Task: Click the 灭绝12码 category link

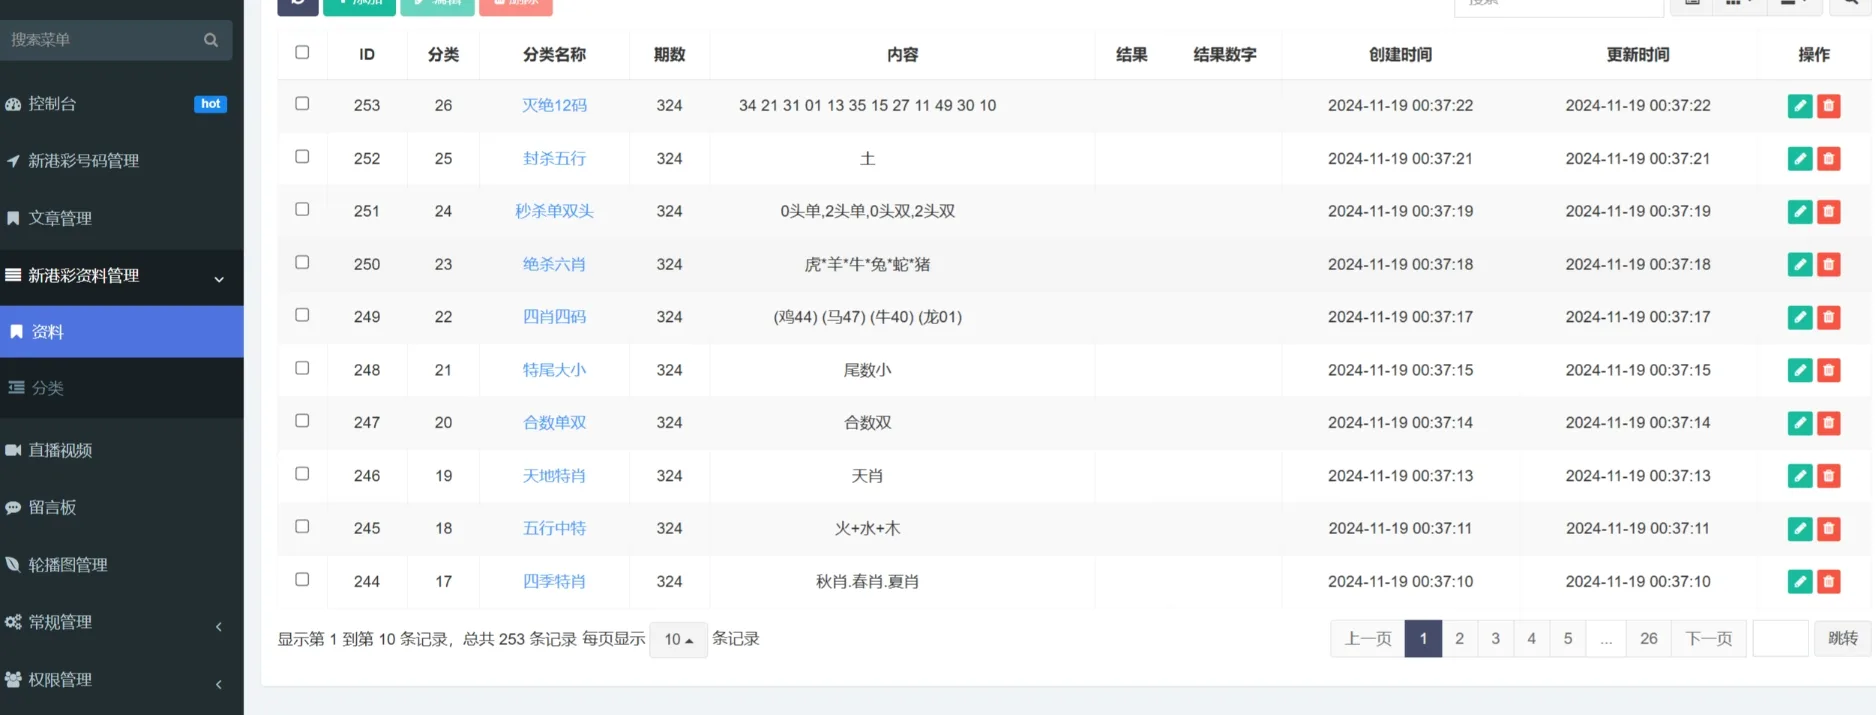Action: tap(554, 105)
